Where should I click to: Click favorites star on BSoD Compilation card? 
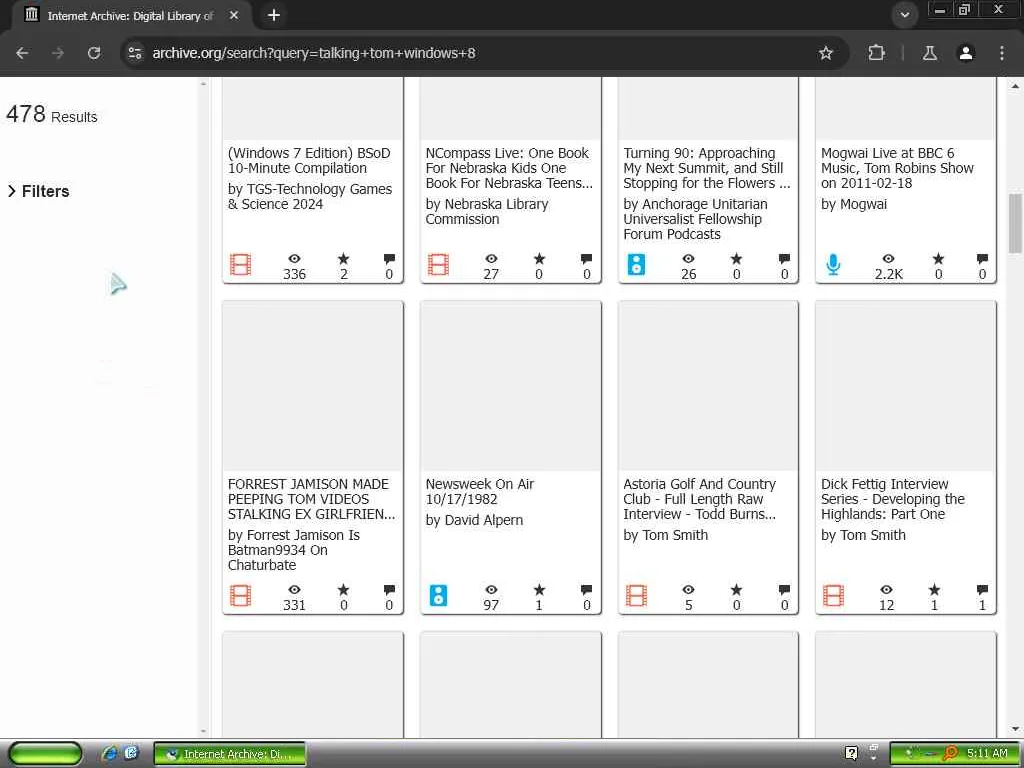coord(344,259)
